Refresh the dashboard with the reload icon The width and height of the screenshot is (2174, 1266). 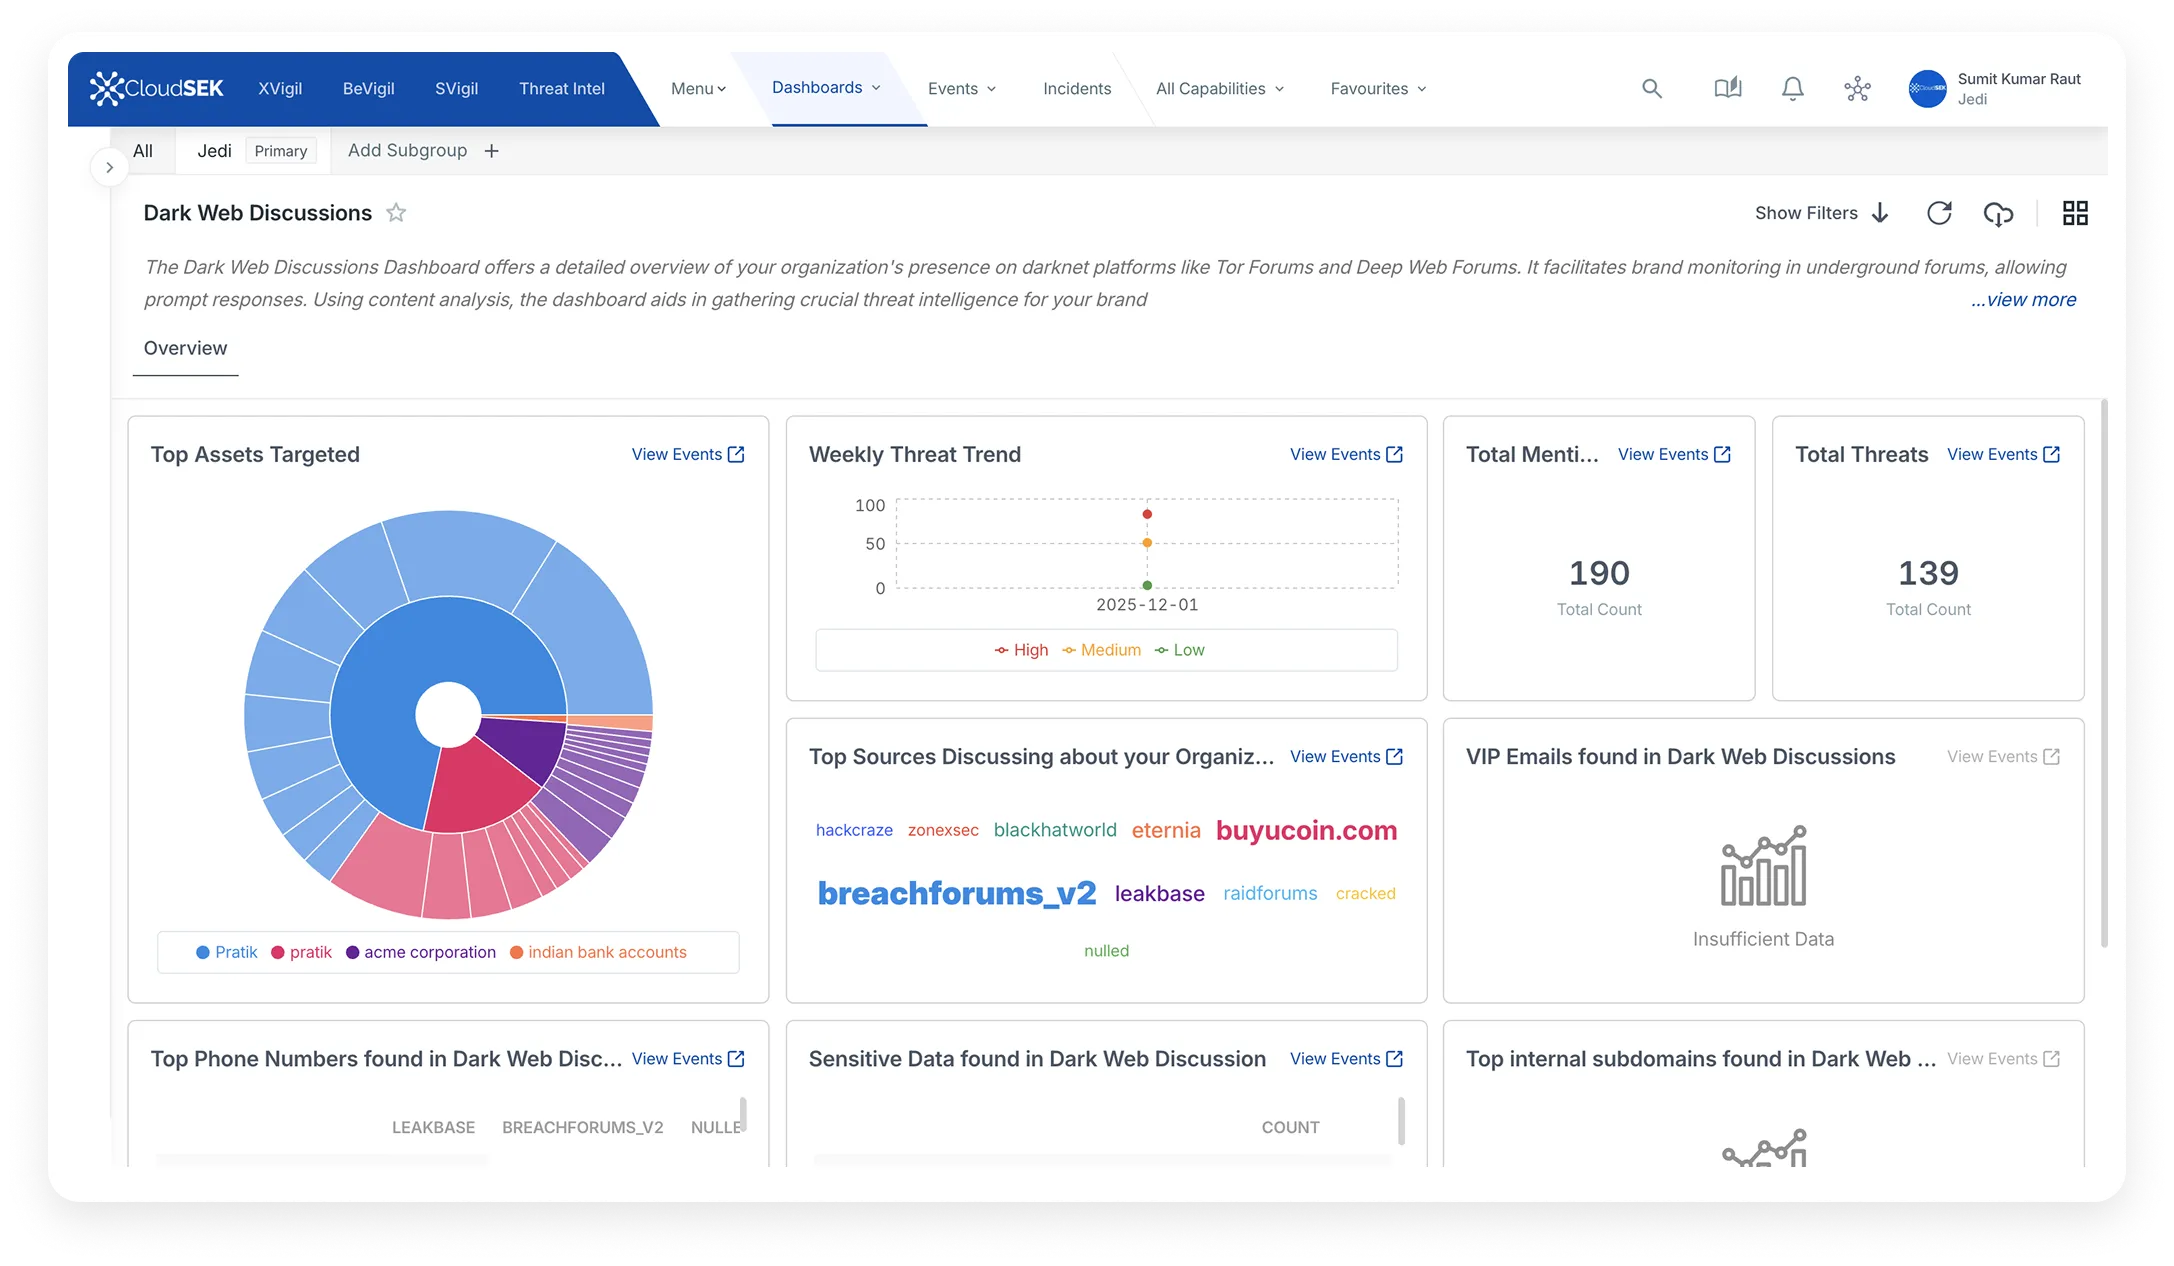pos(1939,213)
